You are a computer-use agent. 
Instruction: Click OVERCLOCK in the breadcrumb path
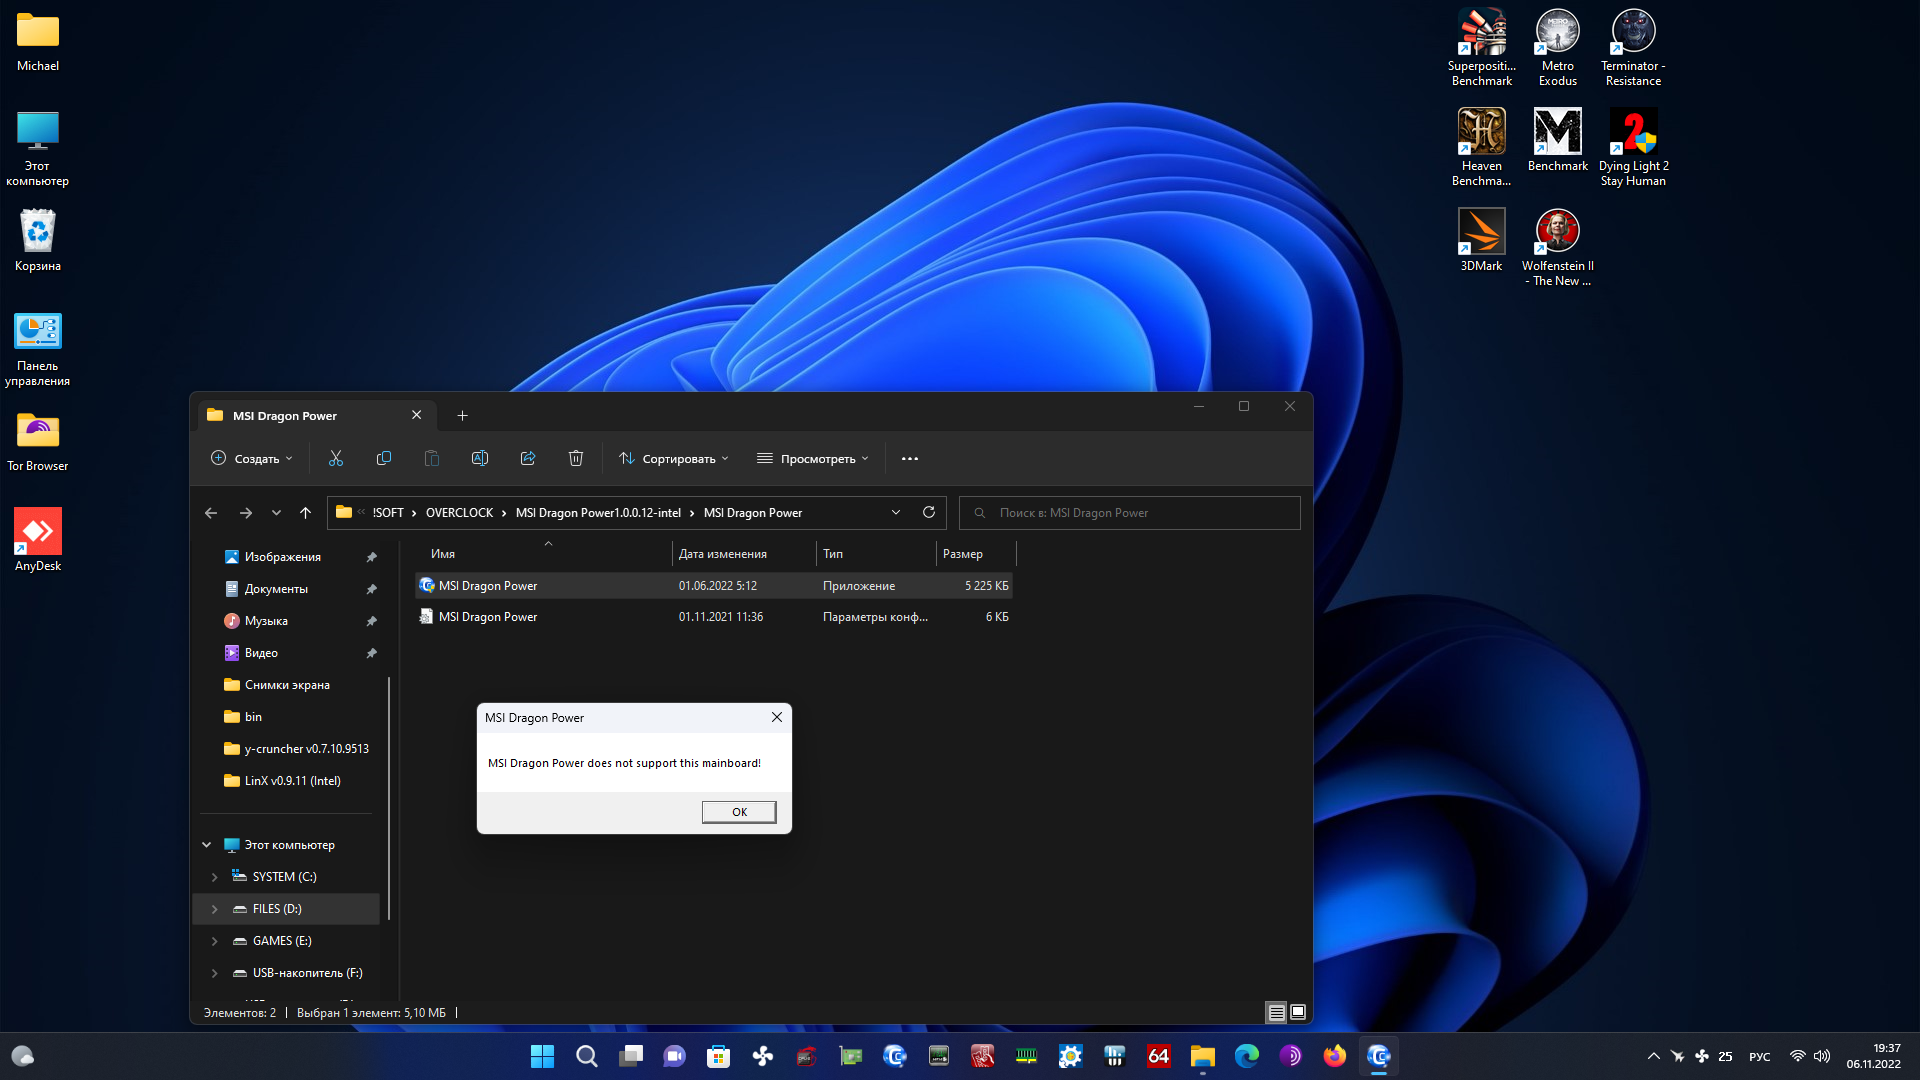click(x=459, y=512)
